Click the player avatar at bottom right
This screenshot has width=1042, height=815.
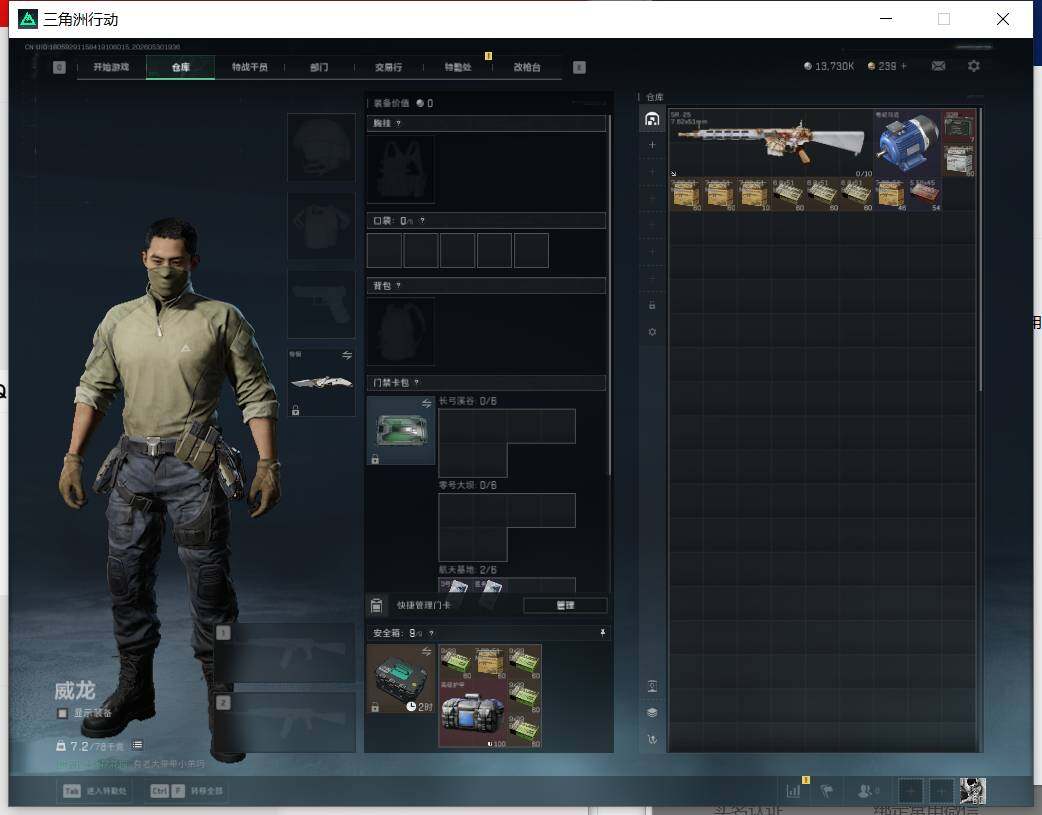pyautogui.click(x=972, y=791)
